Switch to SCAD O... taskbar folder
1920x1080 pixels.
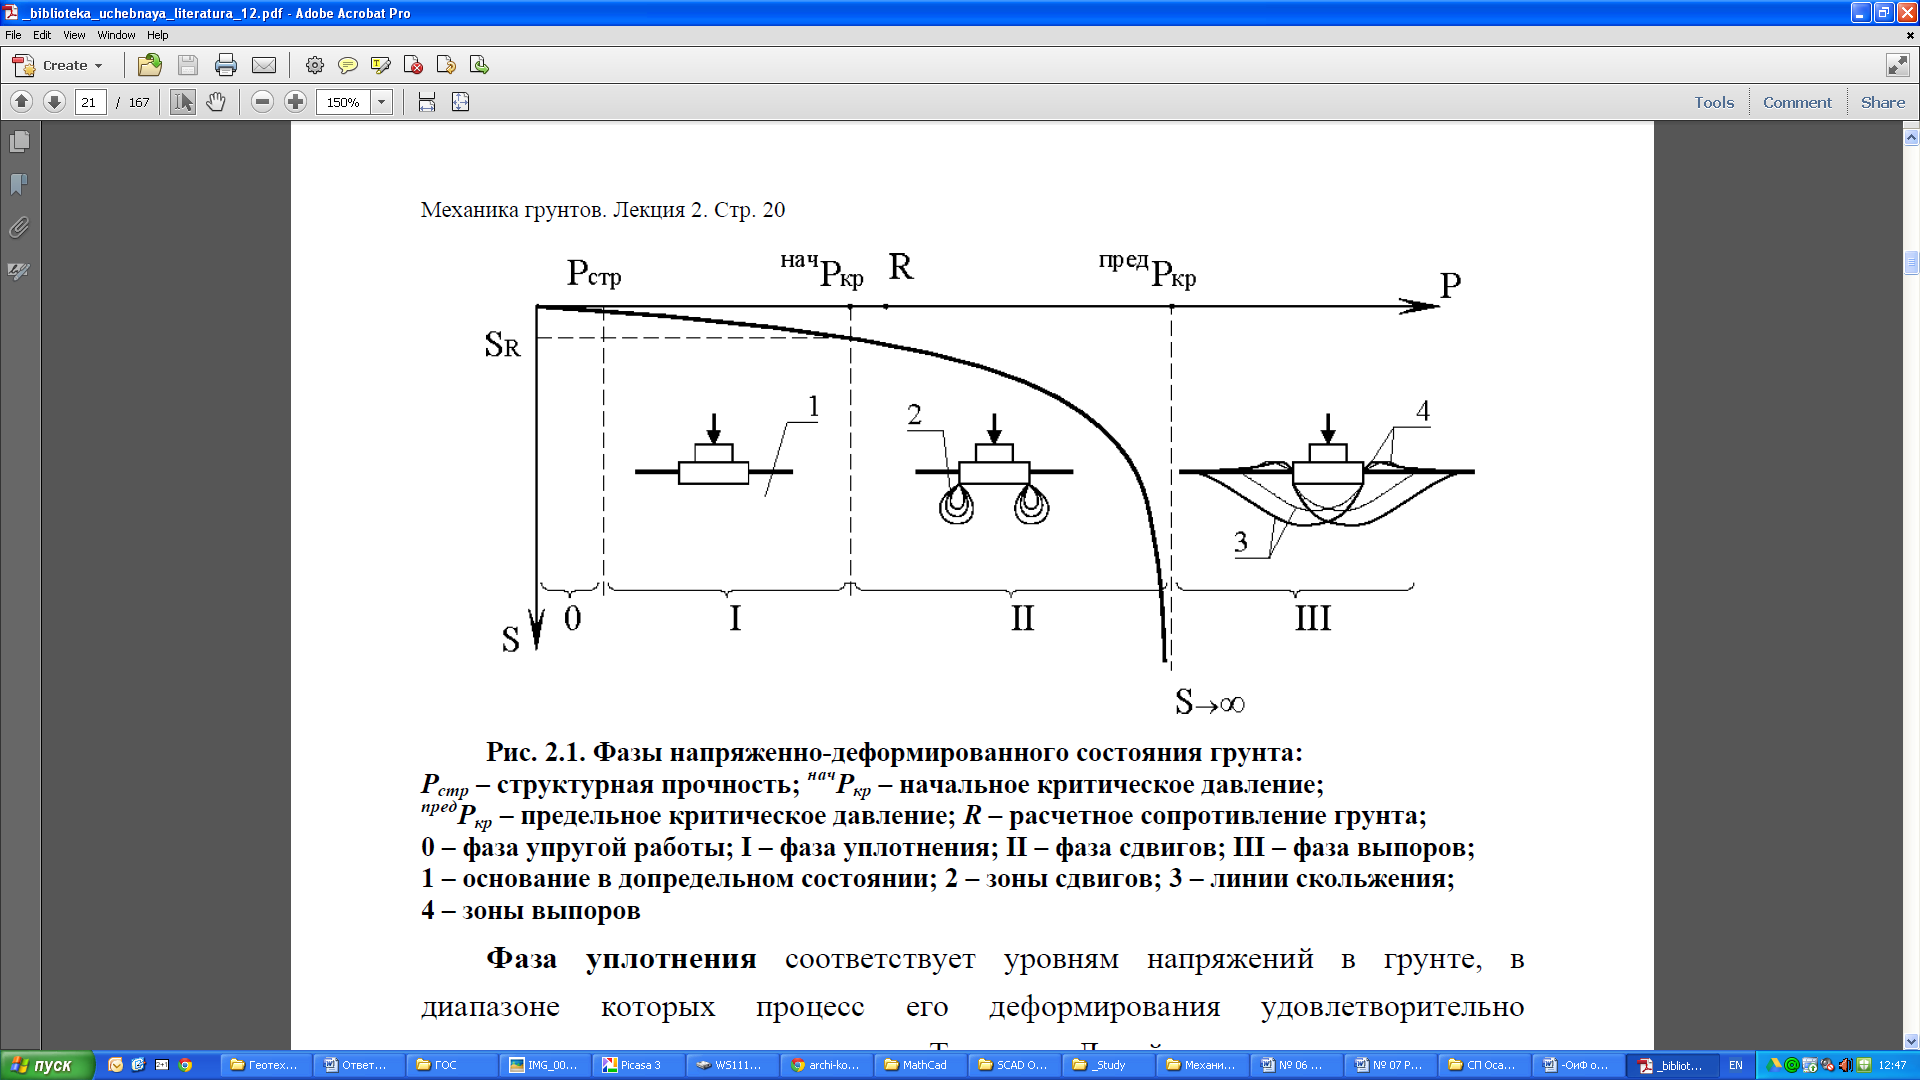pyautogui.click(x=1014, y=1065)
